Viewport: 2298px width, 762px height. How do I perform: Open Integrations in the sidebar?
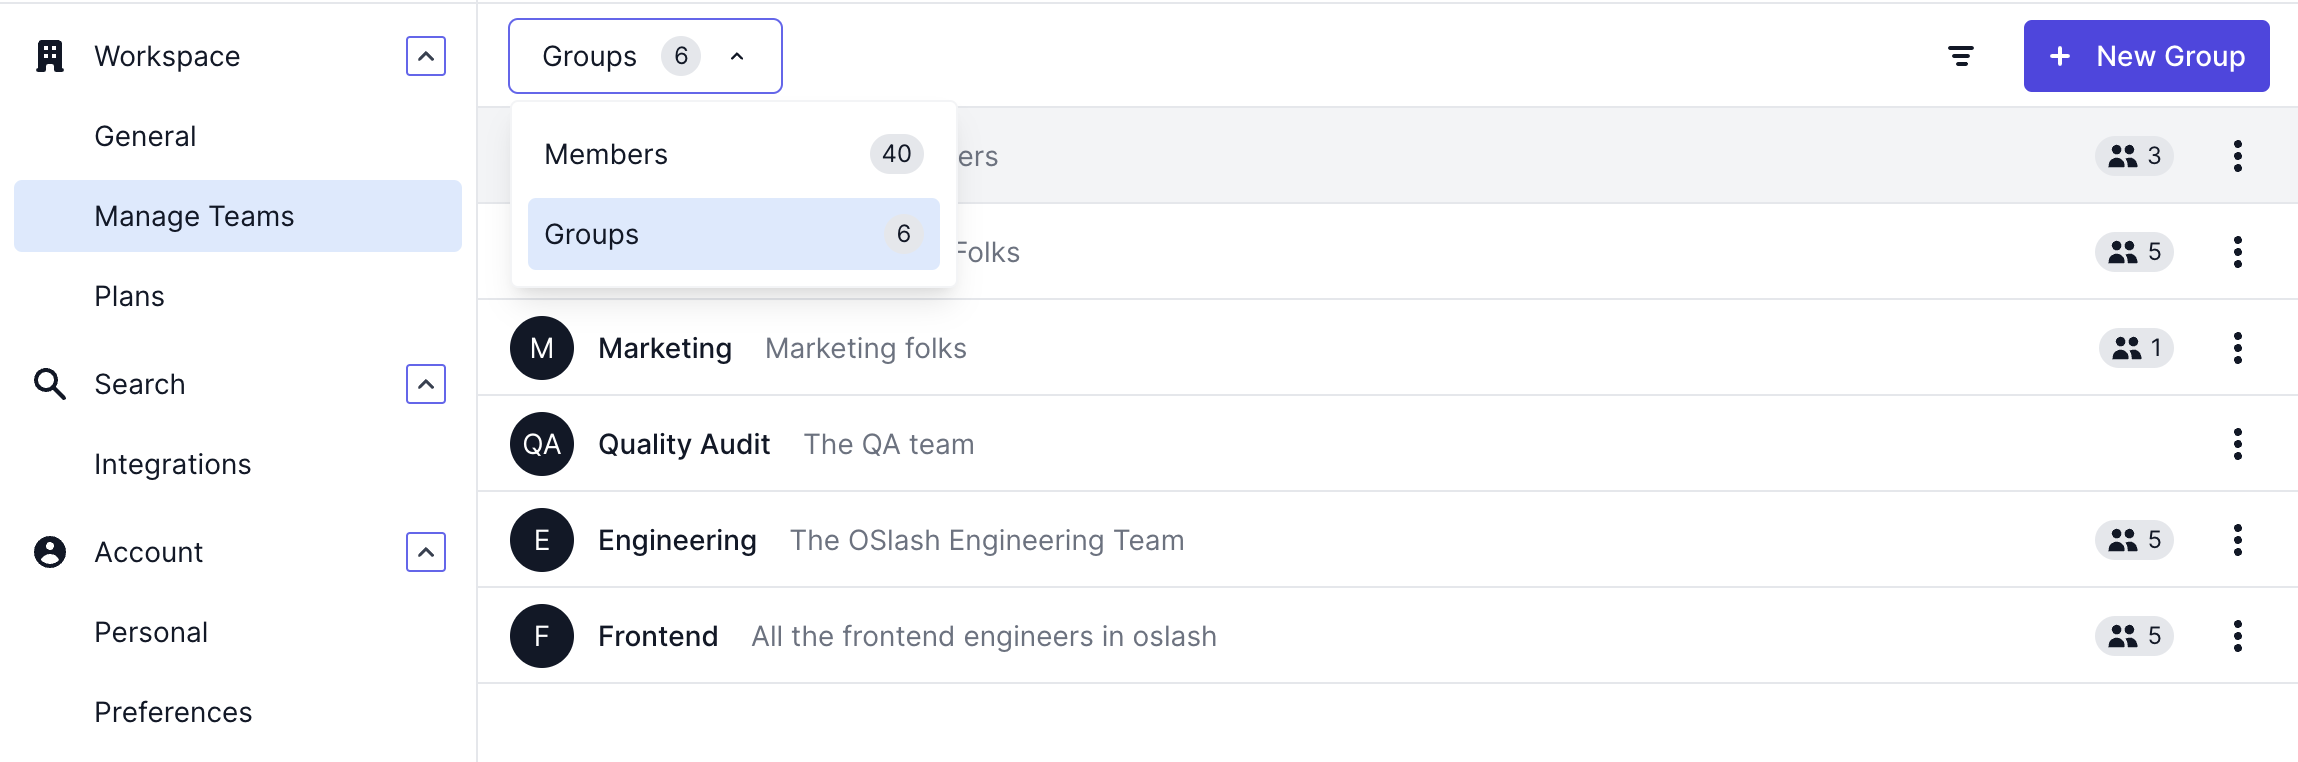tap(172, 464)
